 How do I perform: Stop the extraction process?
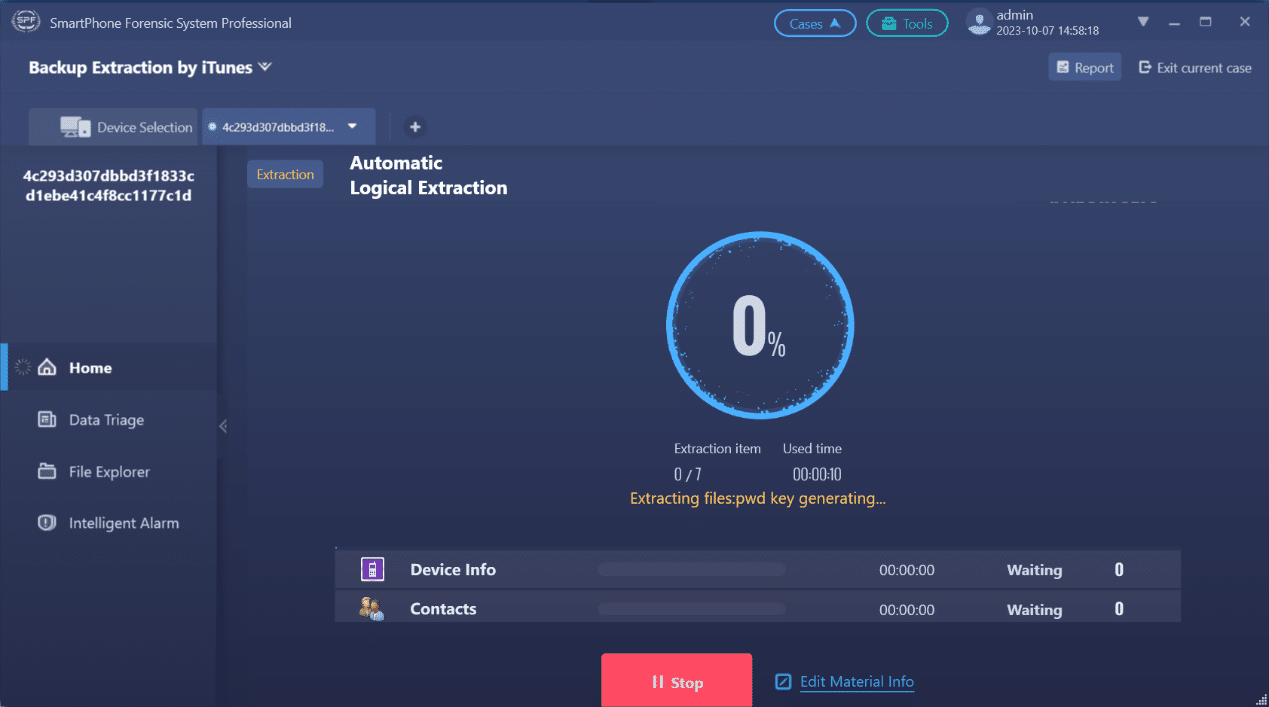click(x=676, y=681)
